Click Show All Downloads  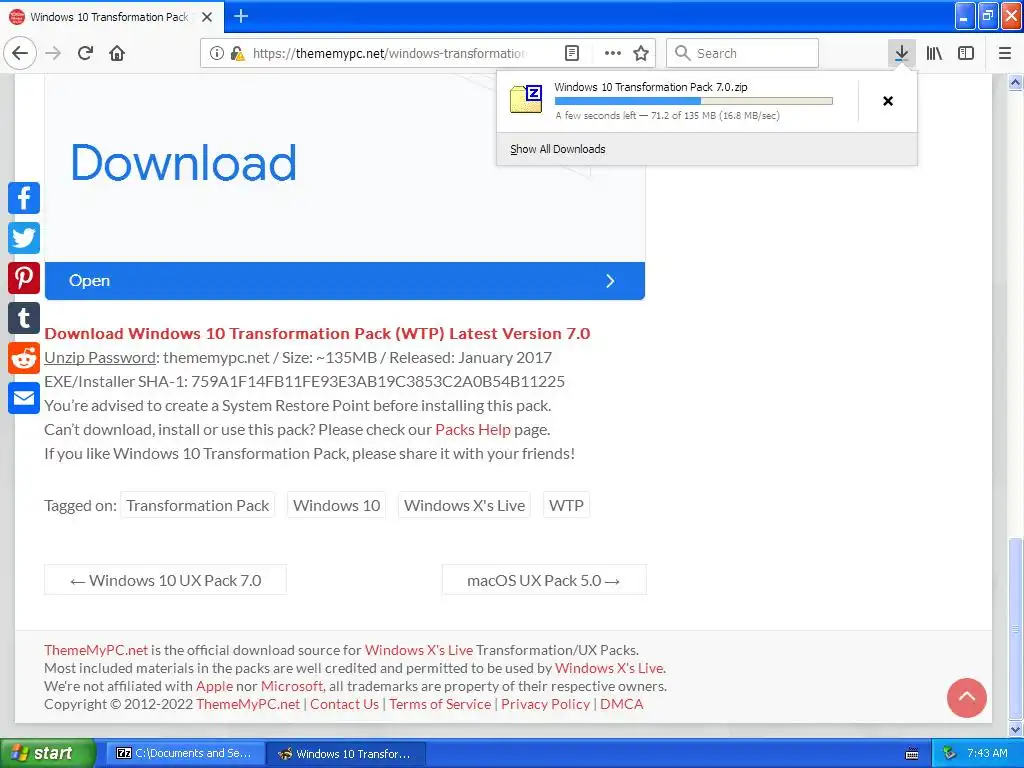[558, 149]
